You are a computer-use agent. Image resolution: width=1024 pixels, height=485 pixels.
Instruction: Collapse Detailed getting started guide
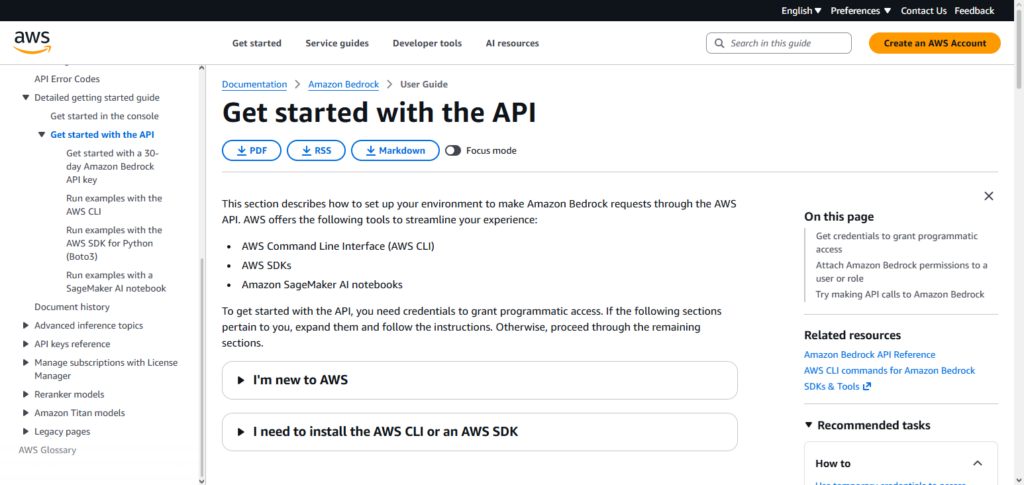click(x=25, y=98)
